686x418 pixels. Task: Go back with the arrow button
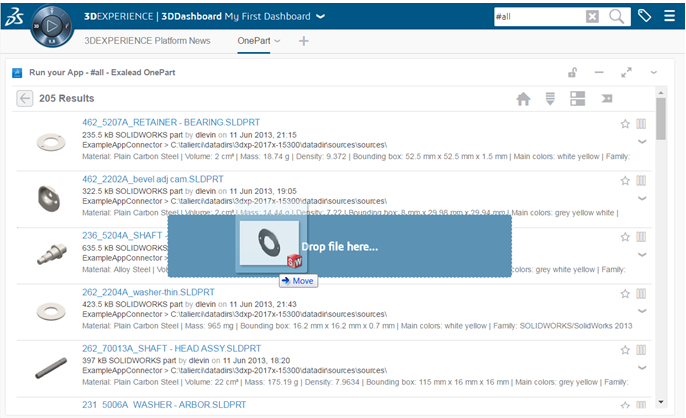pos(24,98)
